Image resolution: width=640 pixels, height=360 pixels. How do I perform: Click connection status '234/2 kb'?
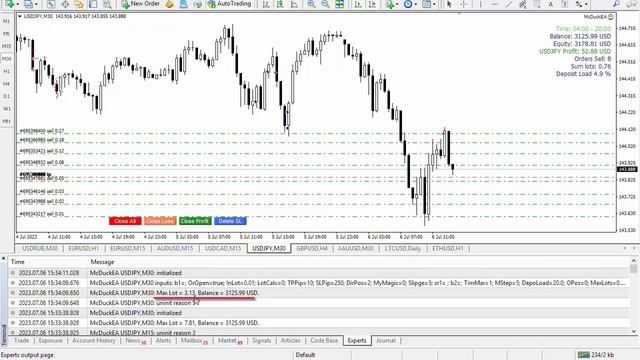coord(597,355)
